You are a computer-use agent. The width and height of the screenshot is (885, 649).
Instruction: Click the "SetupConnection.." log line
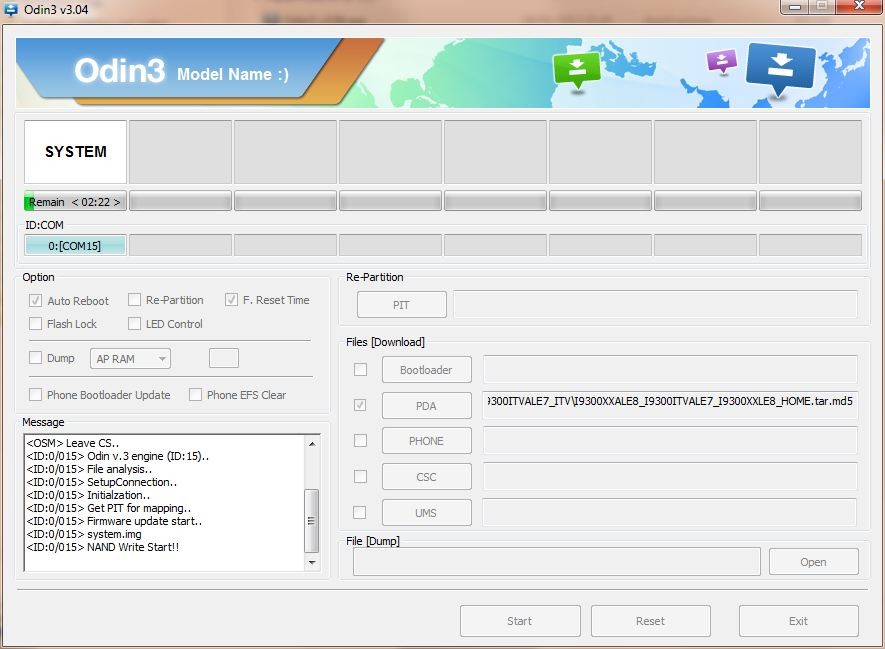[102, 482]
